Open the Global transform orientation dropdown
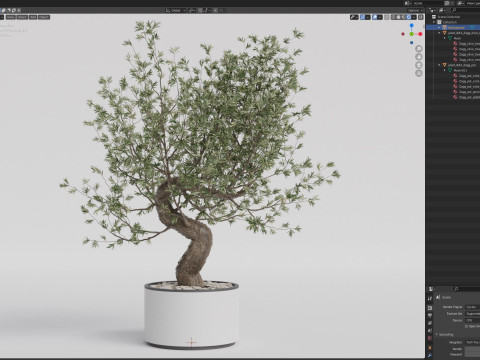Screen dimensions: 480x360 [175, 10]
